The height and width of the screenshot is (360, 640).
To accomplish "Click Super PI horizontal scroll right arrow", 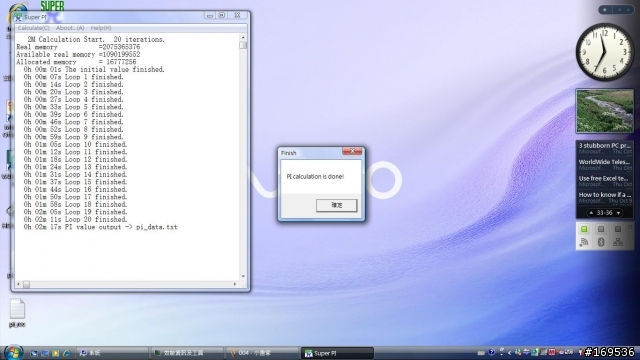I will point(235,284).
